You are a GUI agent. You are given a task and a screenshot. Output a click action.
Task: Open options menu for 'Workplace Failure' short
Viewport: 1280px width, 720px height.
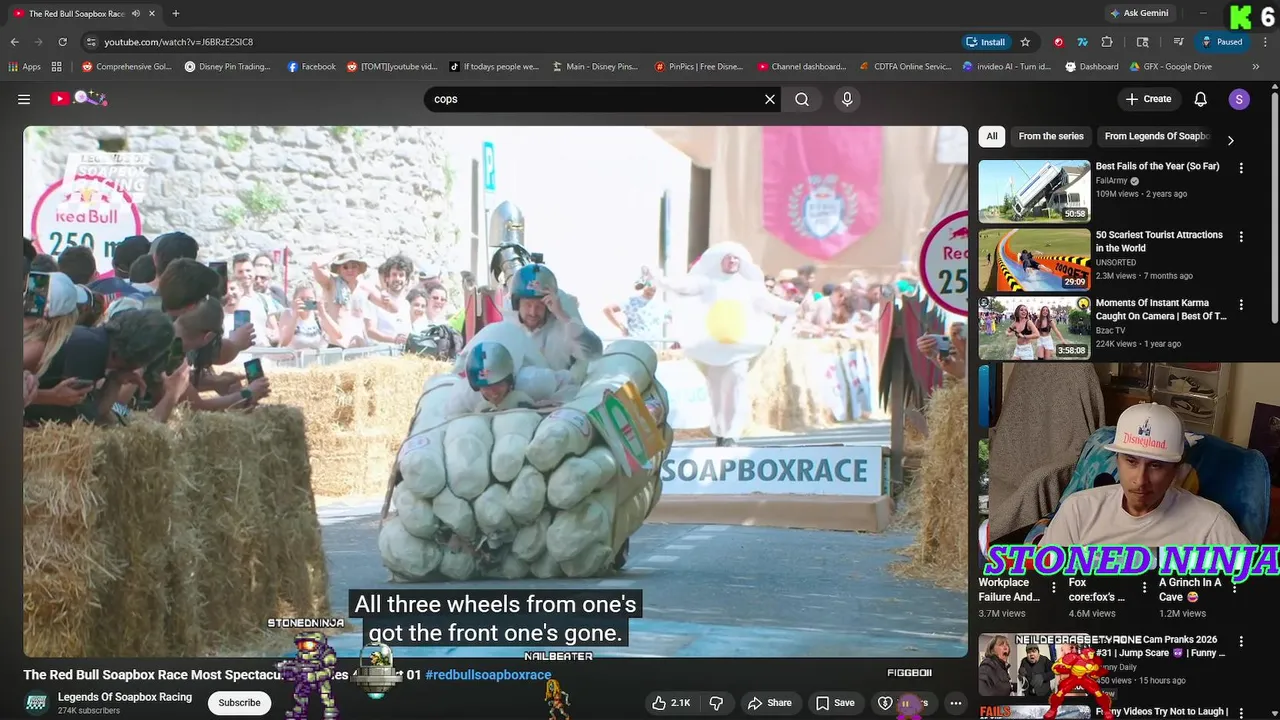click(1053, 588)
